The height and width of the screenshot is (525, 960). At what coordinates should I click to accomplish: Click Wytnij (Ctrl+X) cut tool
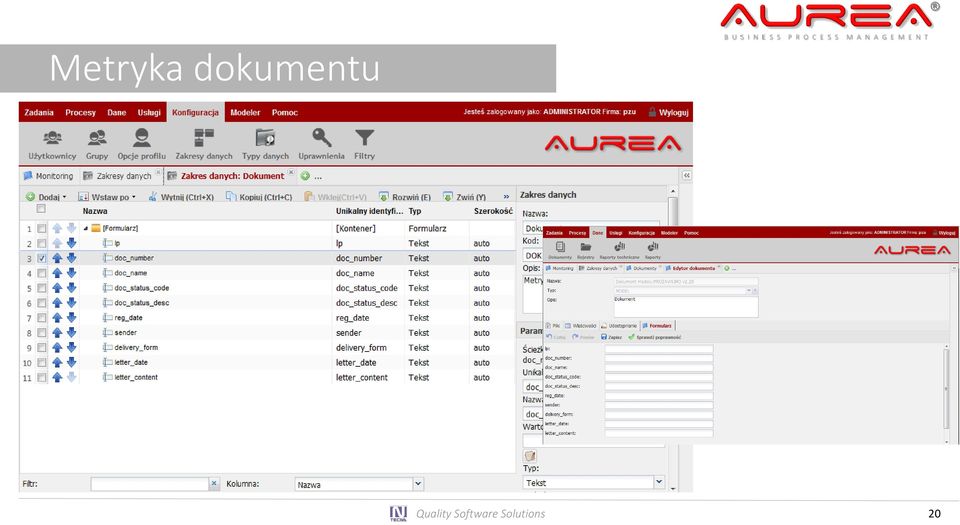coord(181,197)
